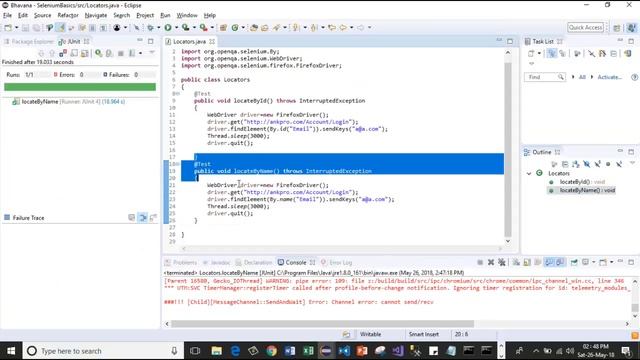Screen dimensions: 640x360
Task: Click the green Run button in toolbar
Action: pos(168,27)
